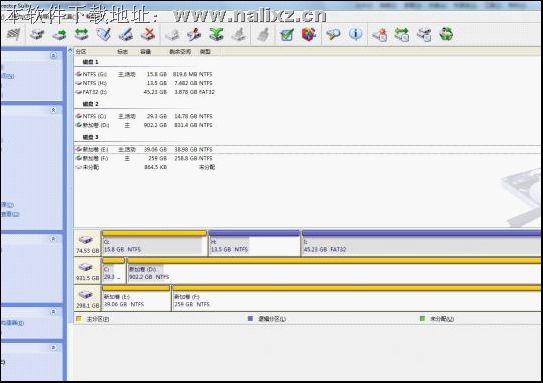Click the 298.1 GB disk icon in the map
The image size is (543, 383).
pyautogui.click(x=86, y=295)
